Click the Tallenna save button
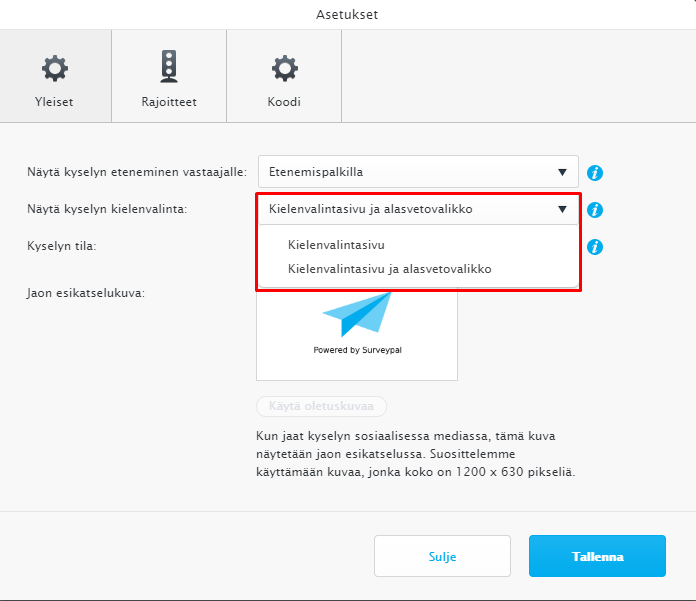Viewport: 696px width, 601px height. [597, 556]
